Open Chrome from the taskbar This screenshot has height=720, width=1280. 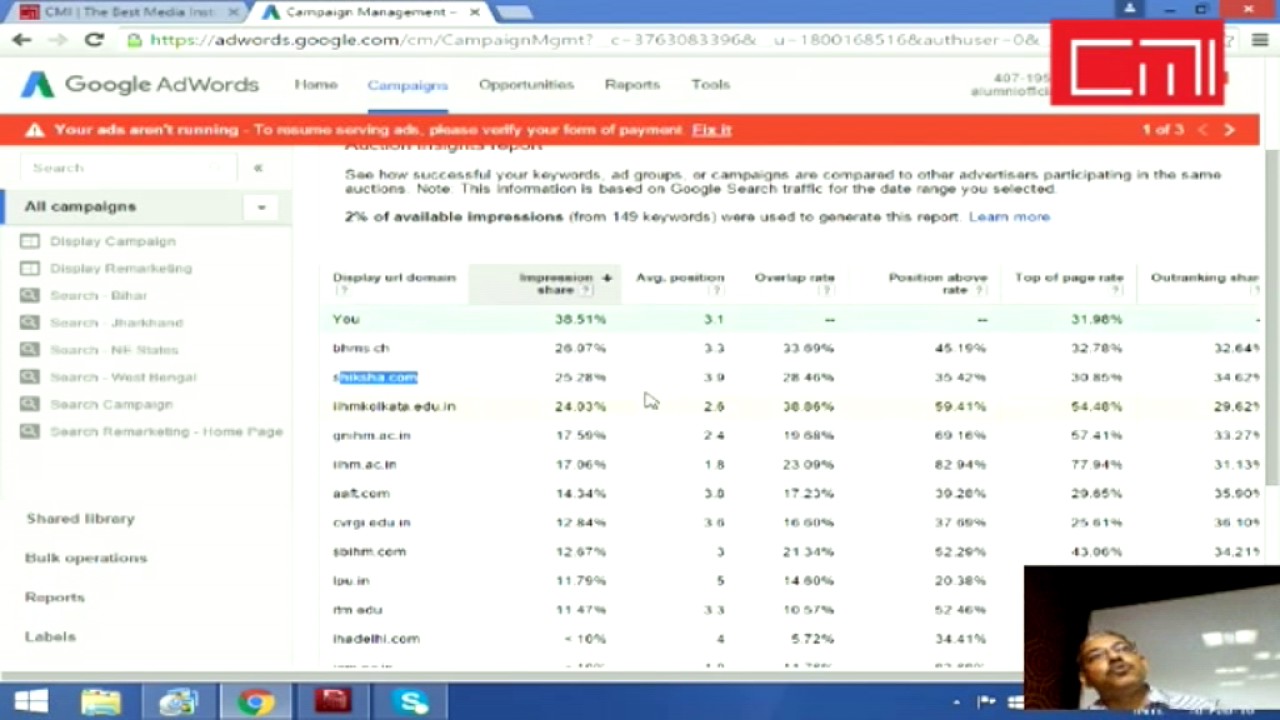point(256,702)
